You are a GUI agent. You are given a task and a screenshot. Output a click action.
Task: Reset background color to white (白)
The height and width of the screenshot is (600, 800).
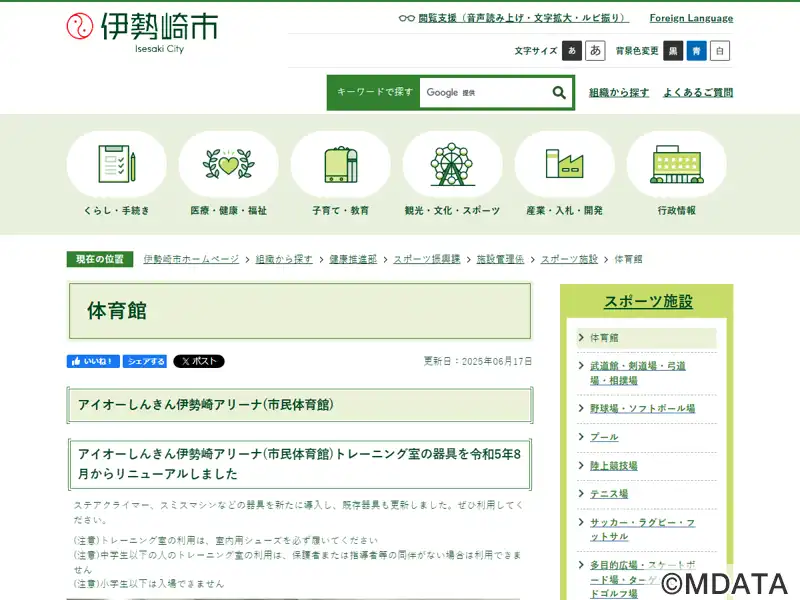pyautogui.click(x=720, y=51)
